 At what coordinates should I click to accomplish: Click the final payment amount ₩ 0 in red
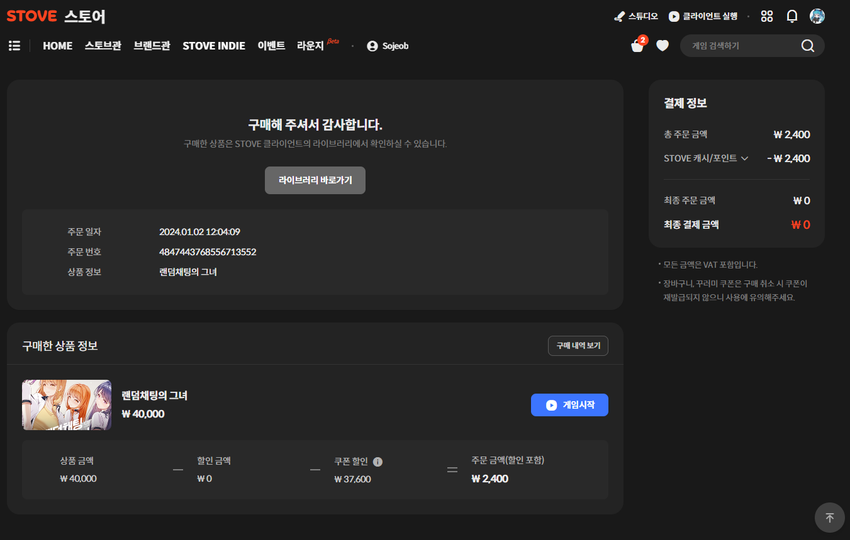coord(801,225)
